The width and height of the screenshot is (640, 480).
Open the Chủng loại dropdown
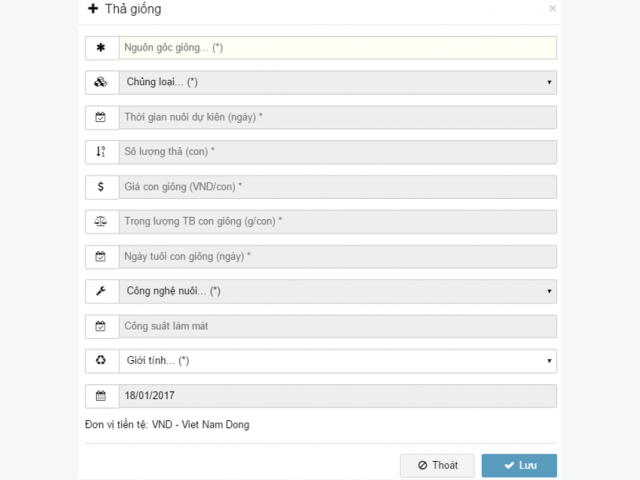point(338,82)
